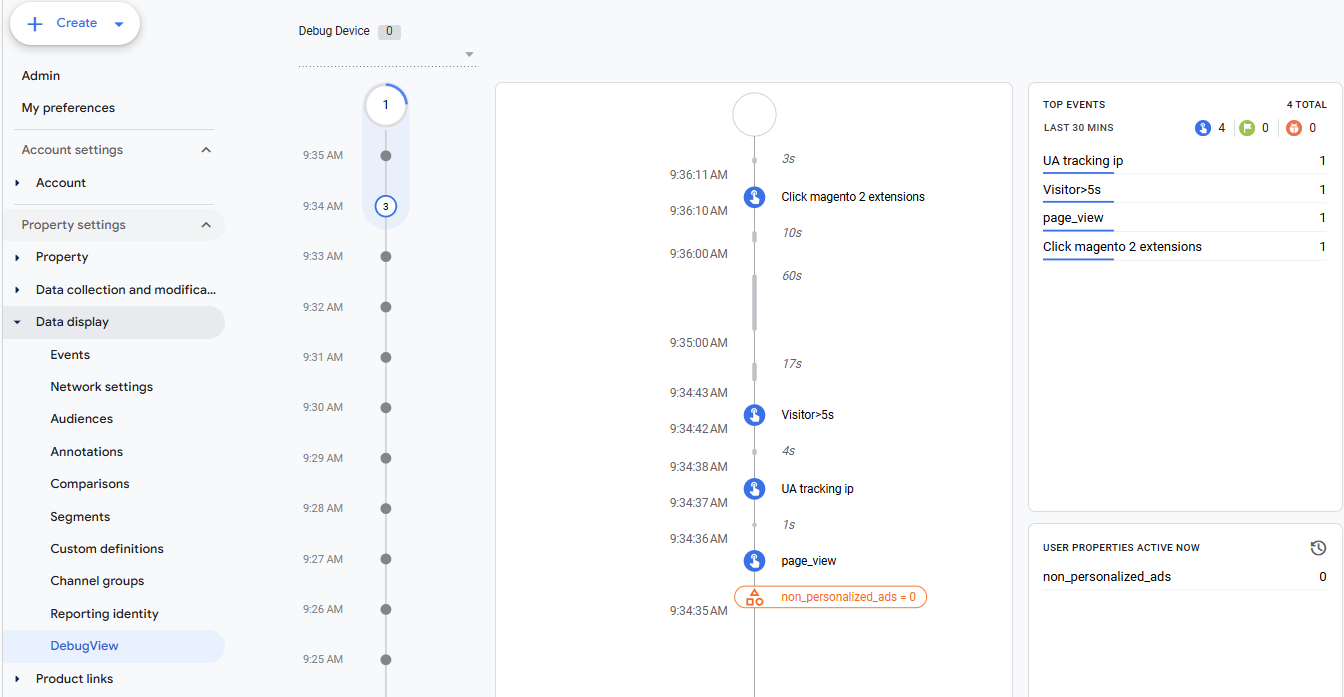Select the 9:31 AM timeline dot
The image size is (1344, 697).
(386, 357)
